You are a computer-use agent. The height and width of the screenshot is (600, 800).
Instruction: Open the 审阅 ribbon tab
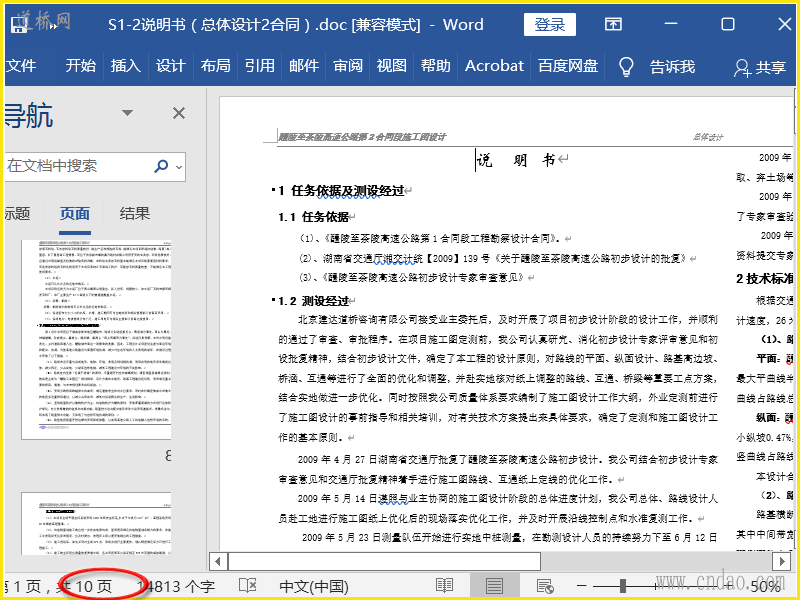coord(348,66)
